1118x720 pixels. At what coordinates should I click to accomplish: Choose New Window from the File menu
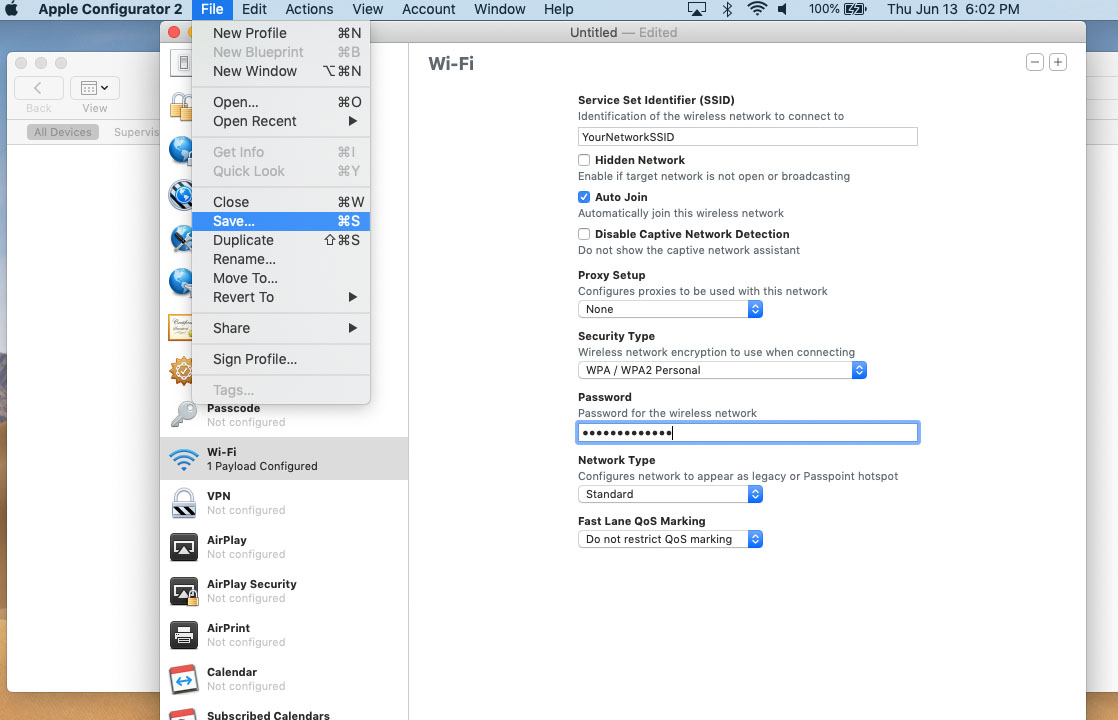(281, 71)
